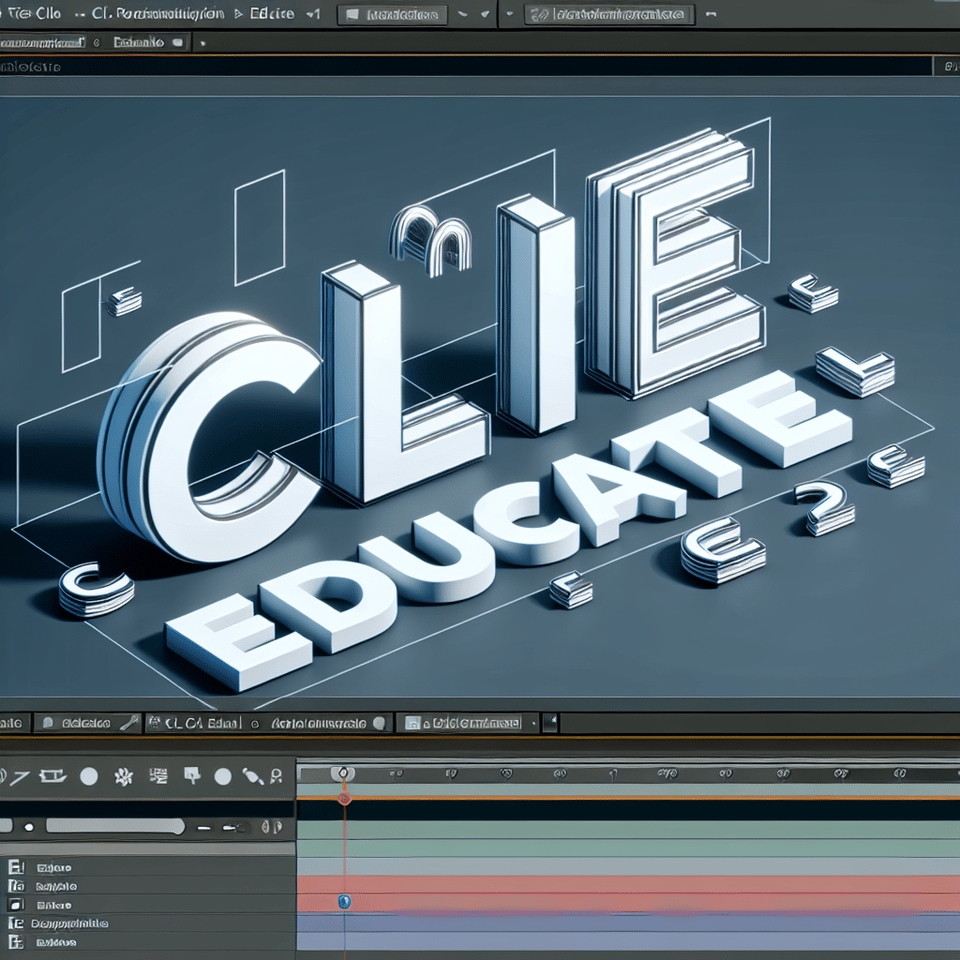Click the split-circle icon right of the slider row

point(272,828)
